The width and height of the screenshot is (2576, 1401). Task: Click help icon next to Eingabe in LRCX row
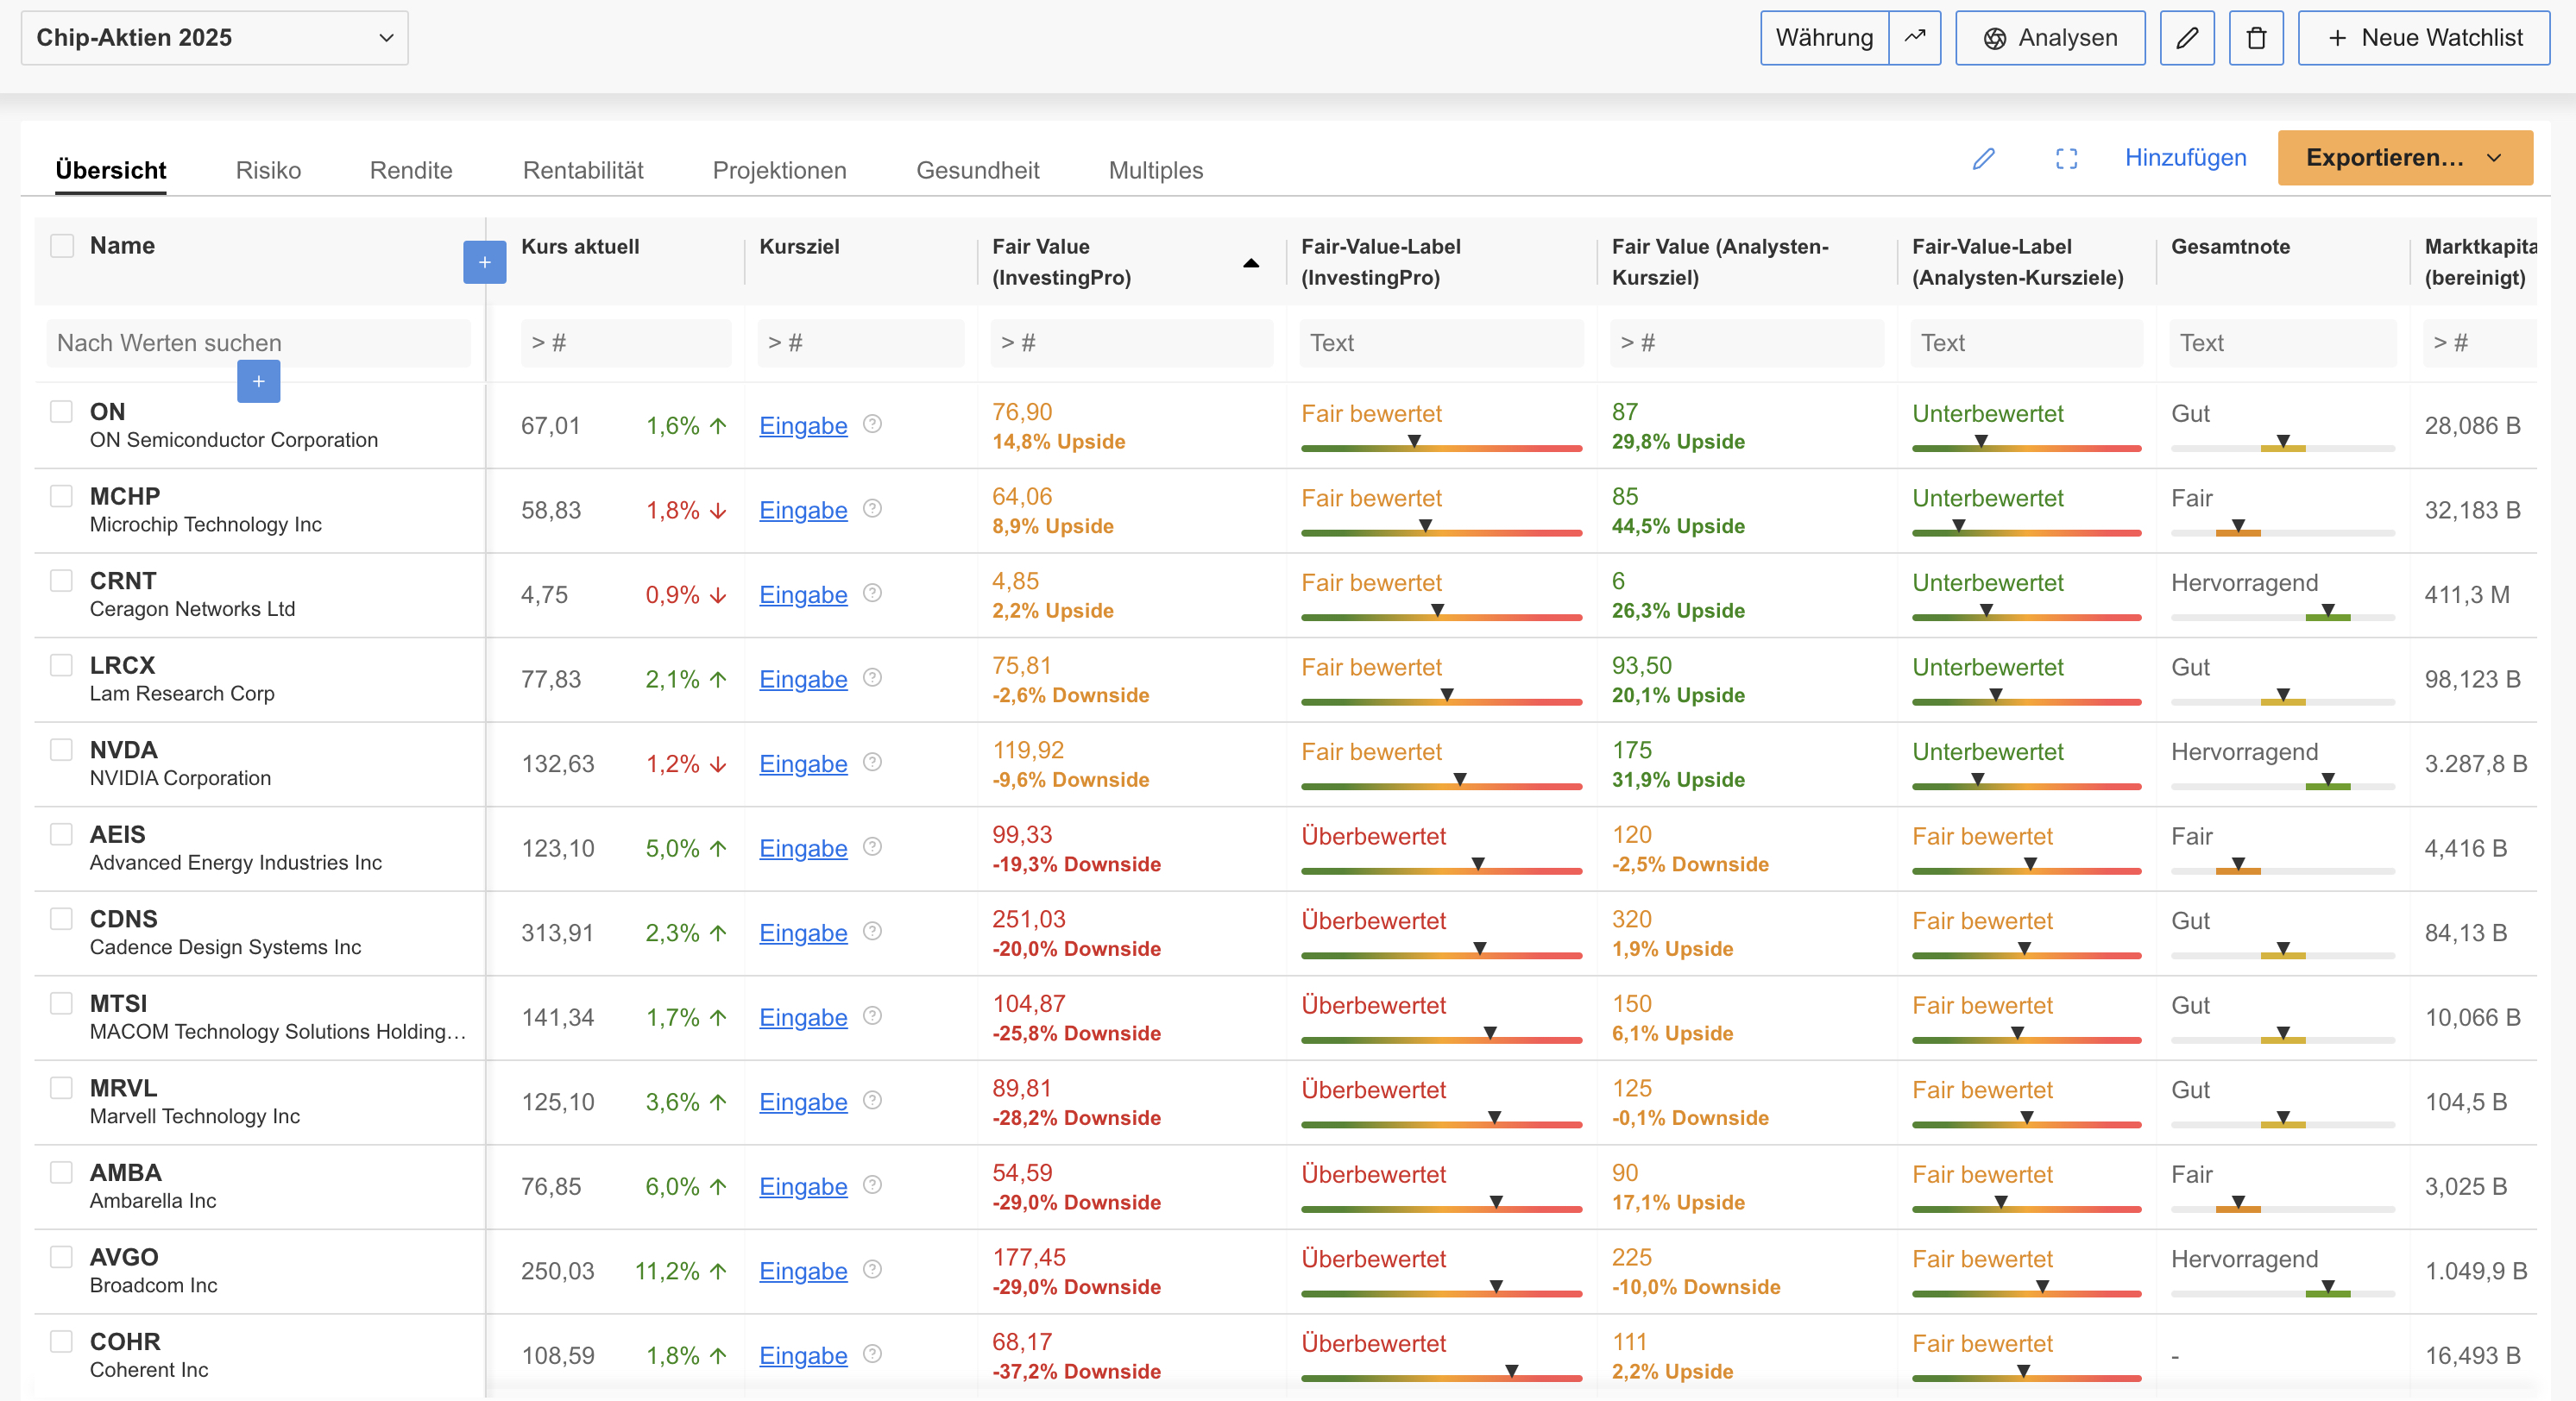click(872, 678)
